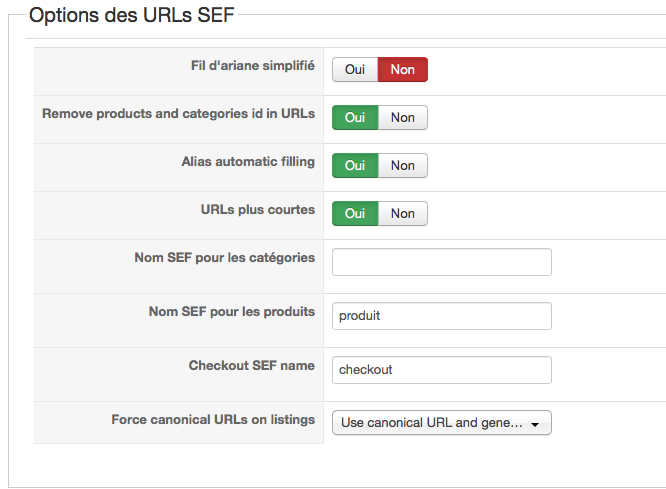Click the 'produit' SEF name input
The width and height of the screenshot is (666, 489).
tap(441, 316)
